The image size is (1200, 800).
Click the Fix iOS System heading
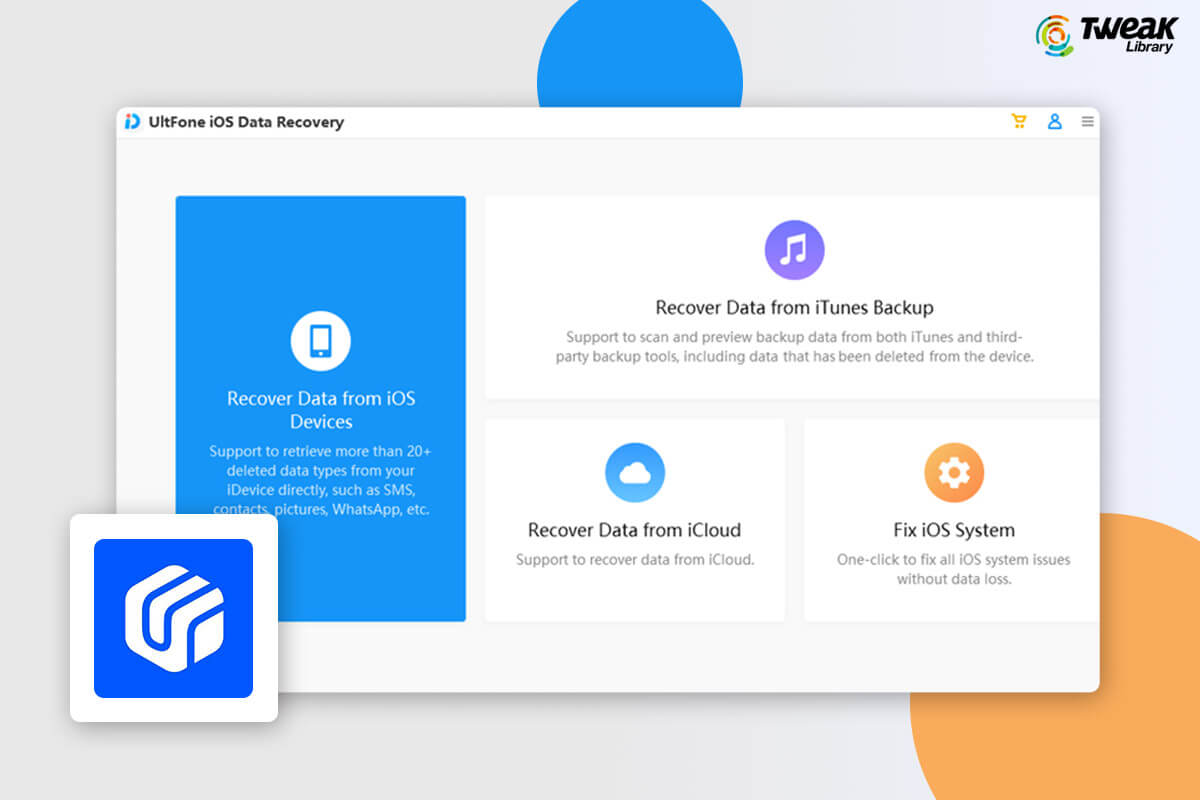[x=952, y=531]
